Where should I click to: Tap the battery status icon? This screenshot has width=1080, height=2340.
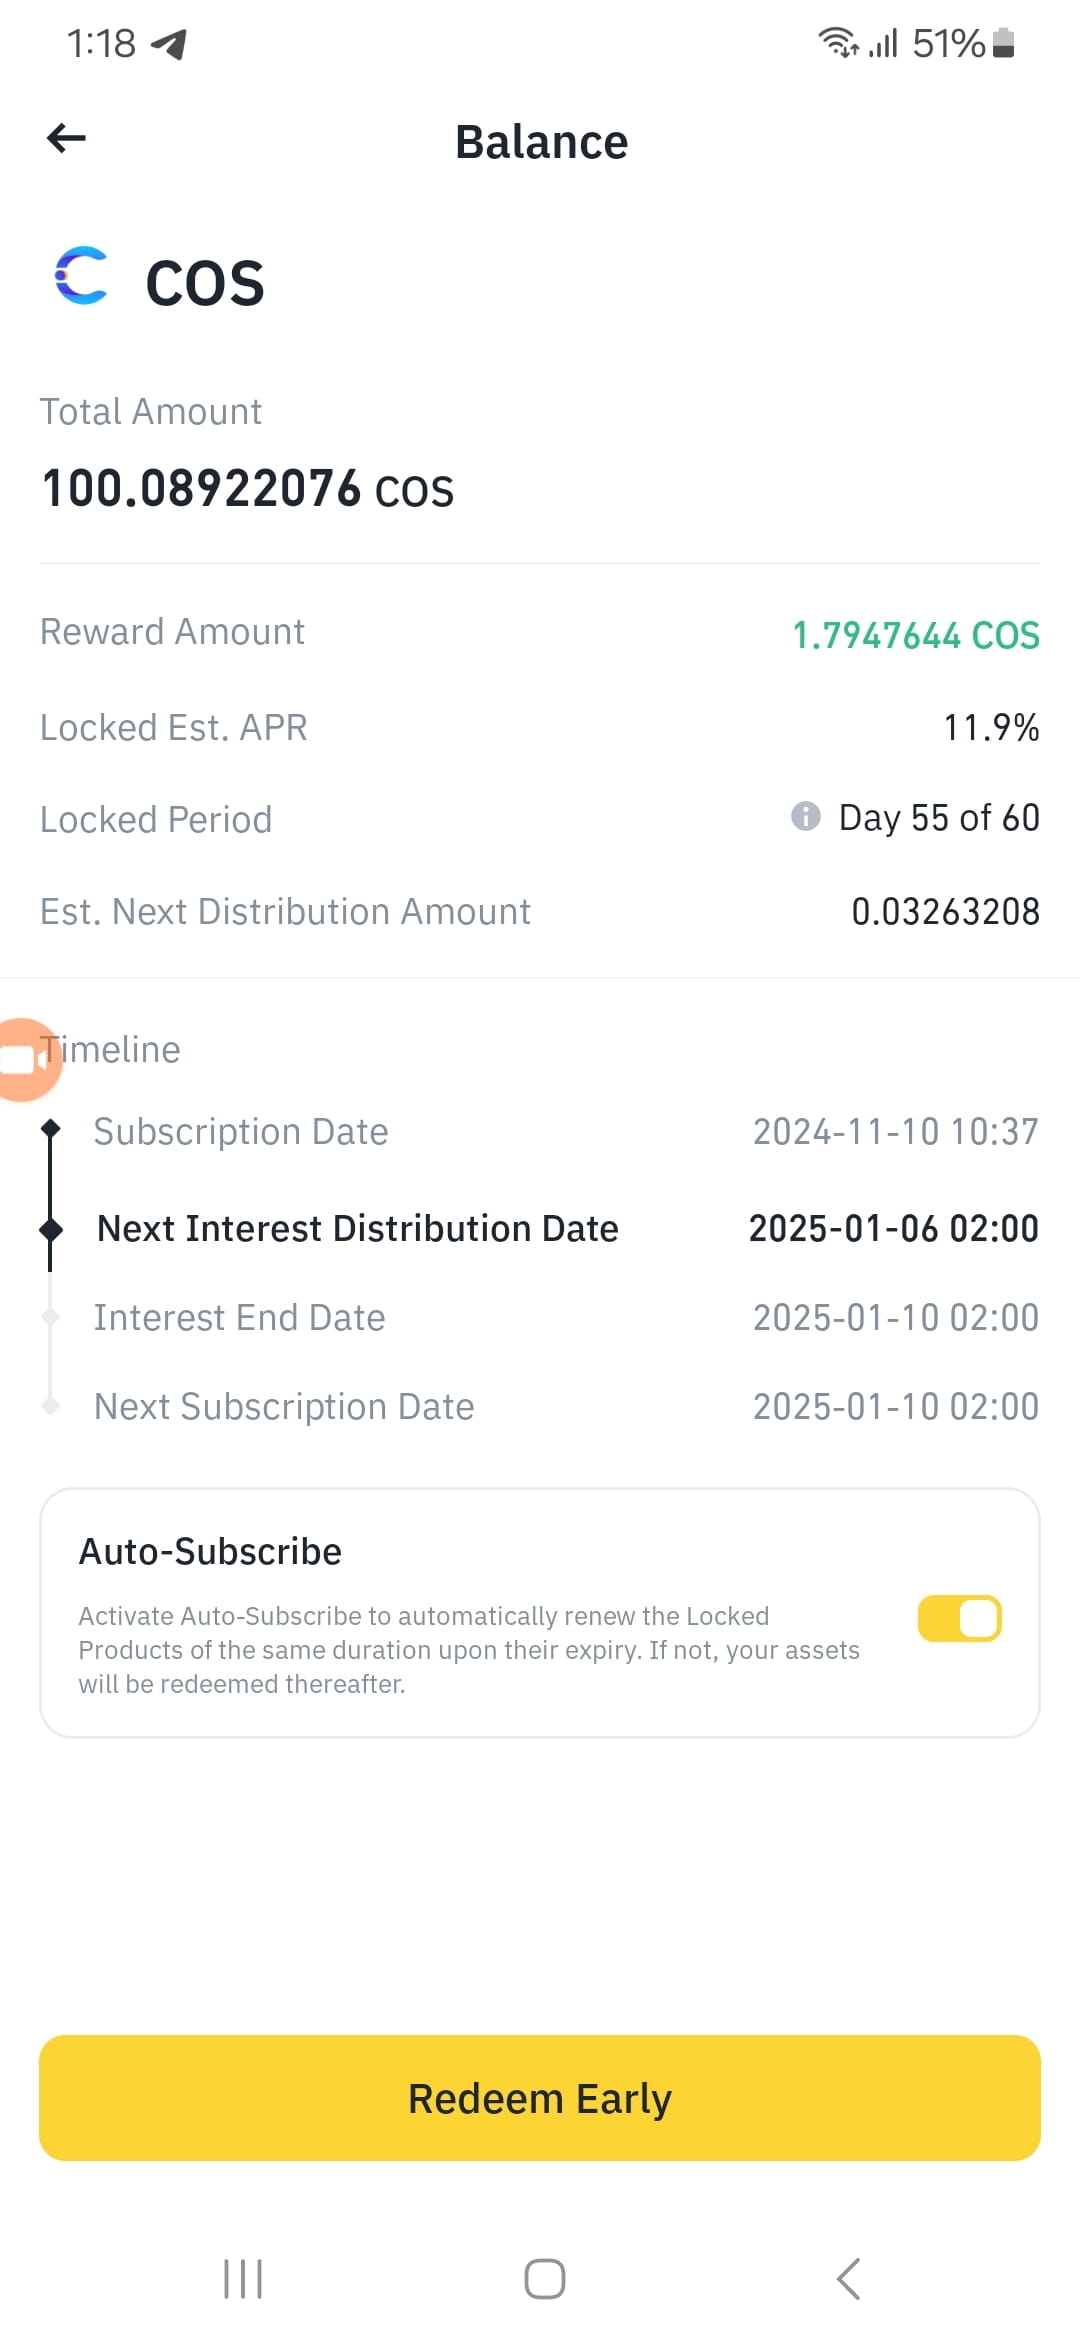1004,43
